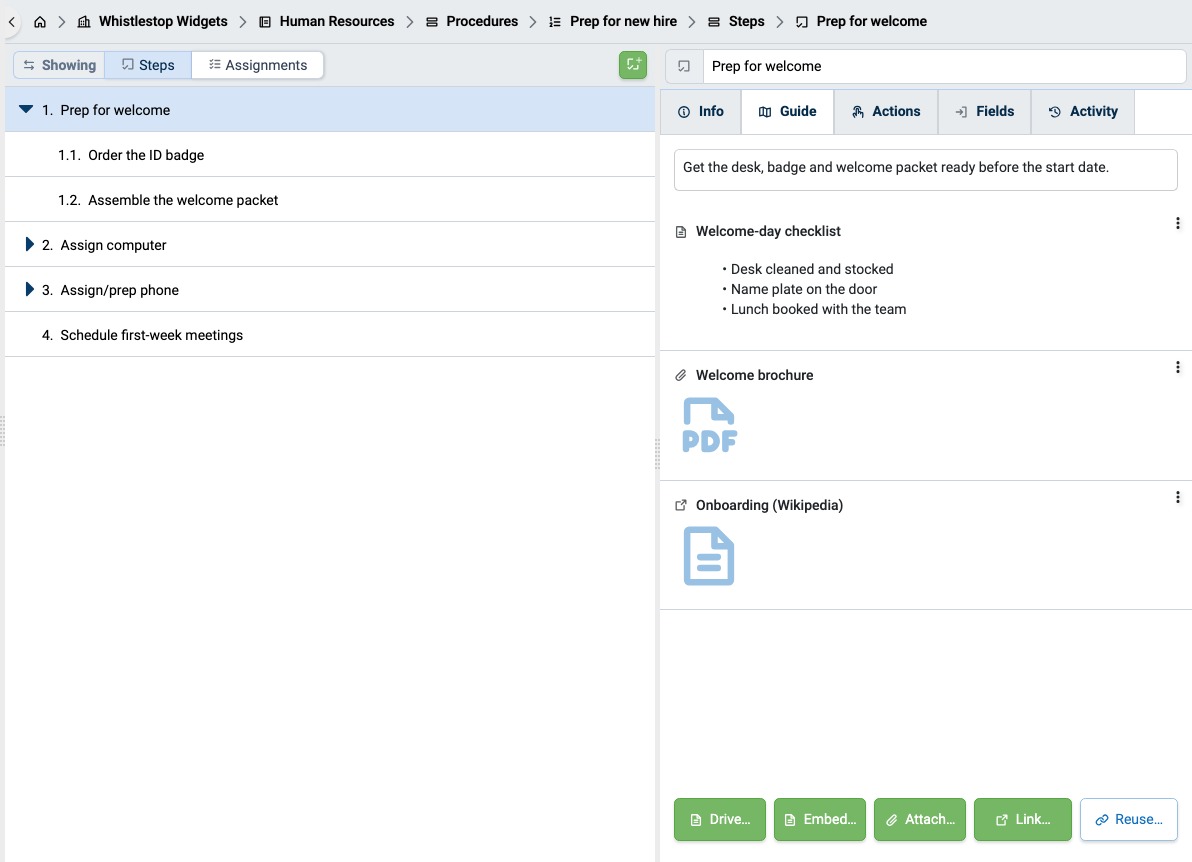Click the Reuse... button
This screenshot has height=862, width=1192.
click(1129, 819)
